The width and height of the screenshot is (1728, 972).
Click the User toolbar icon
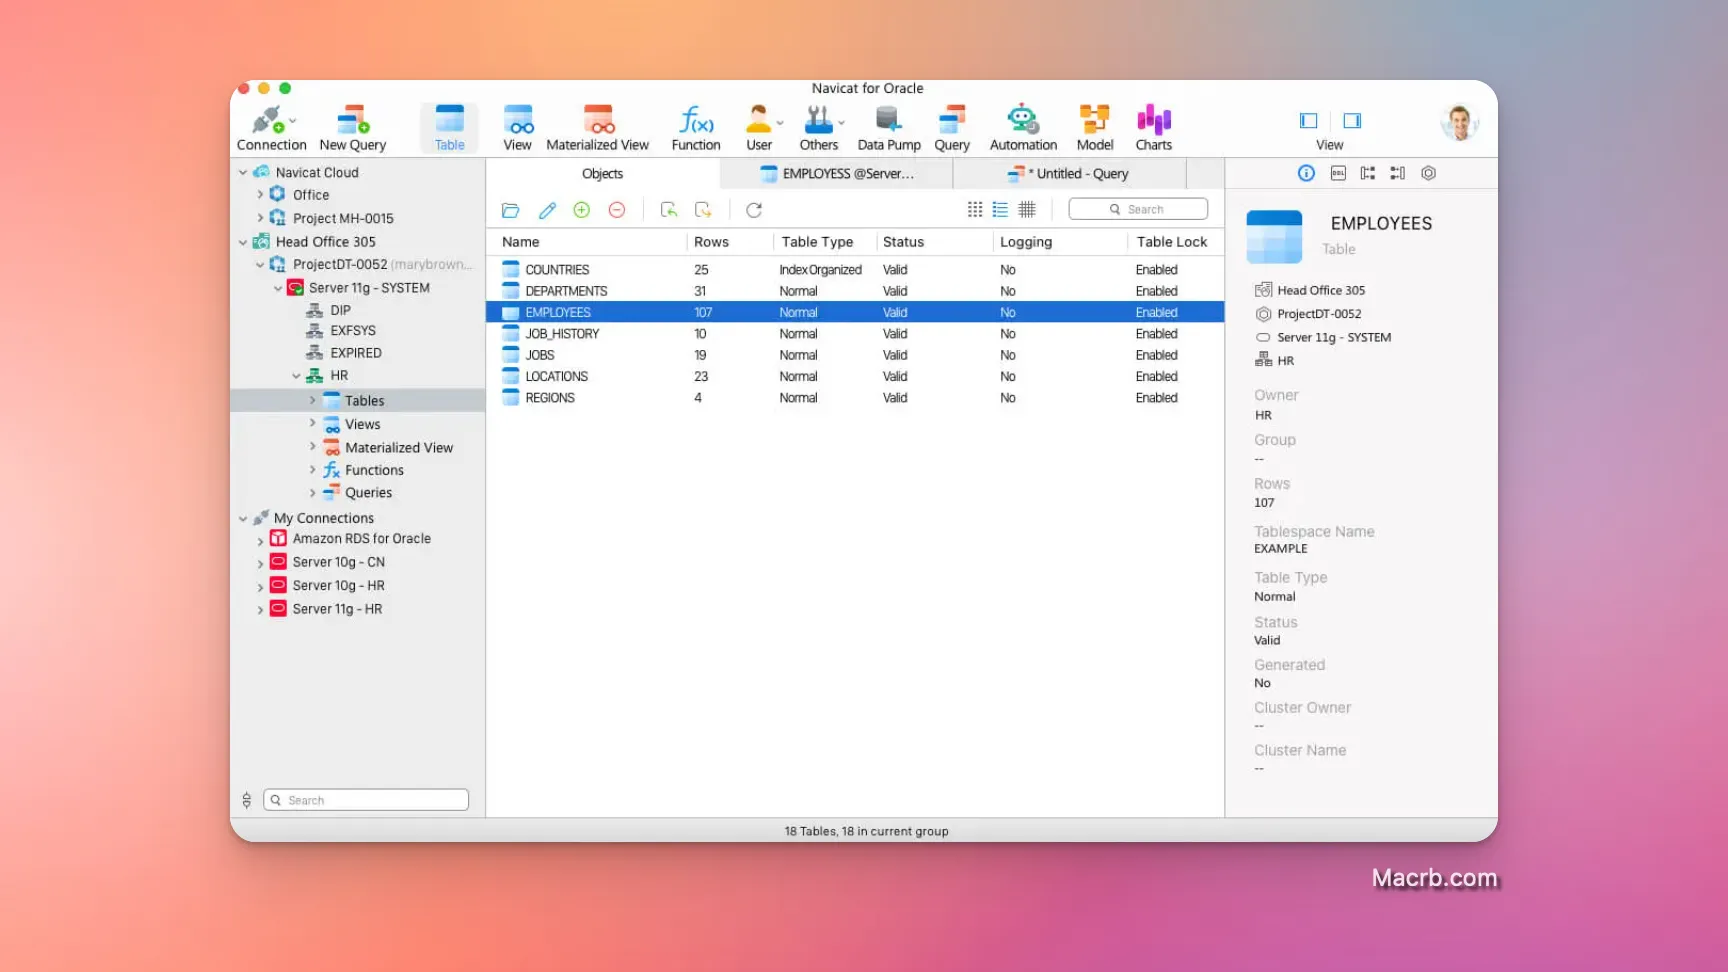pyautogui.click(x=759, y=128)
